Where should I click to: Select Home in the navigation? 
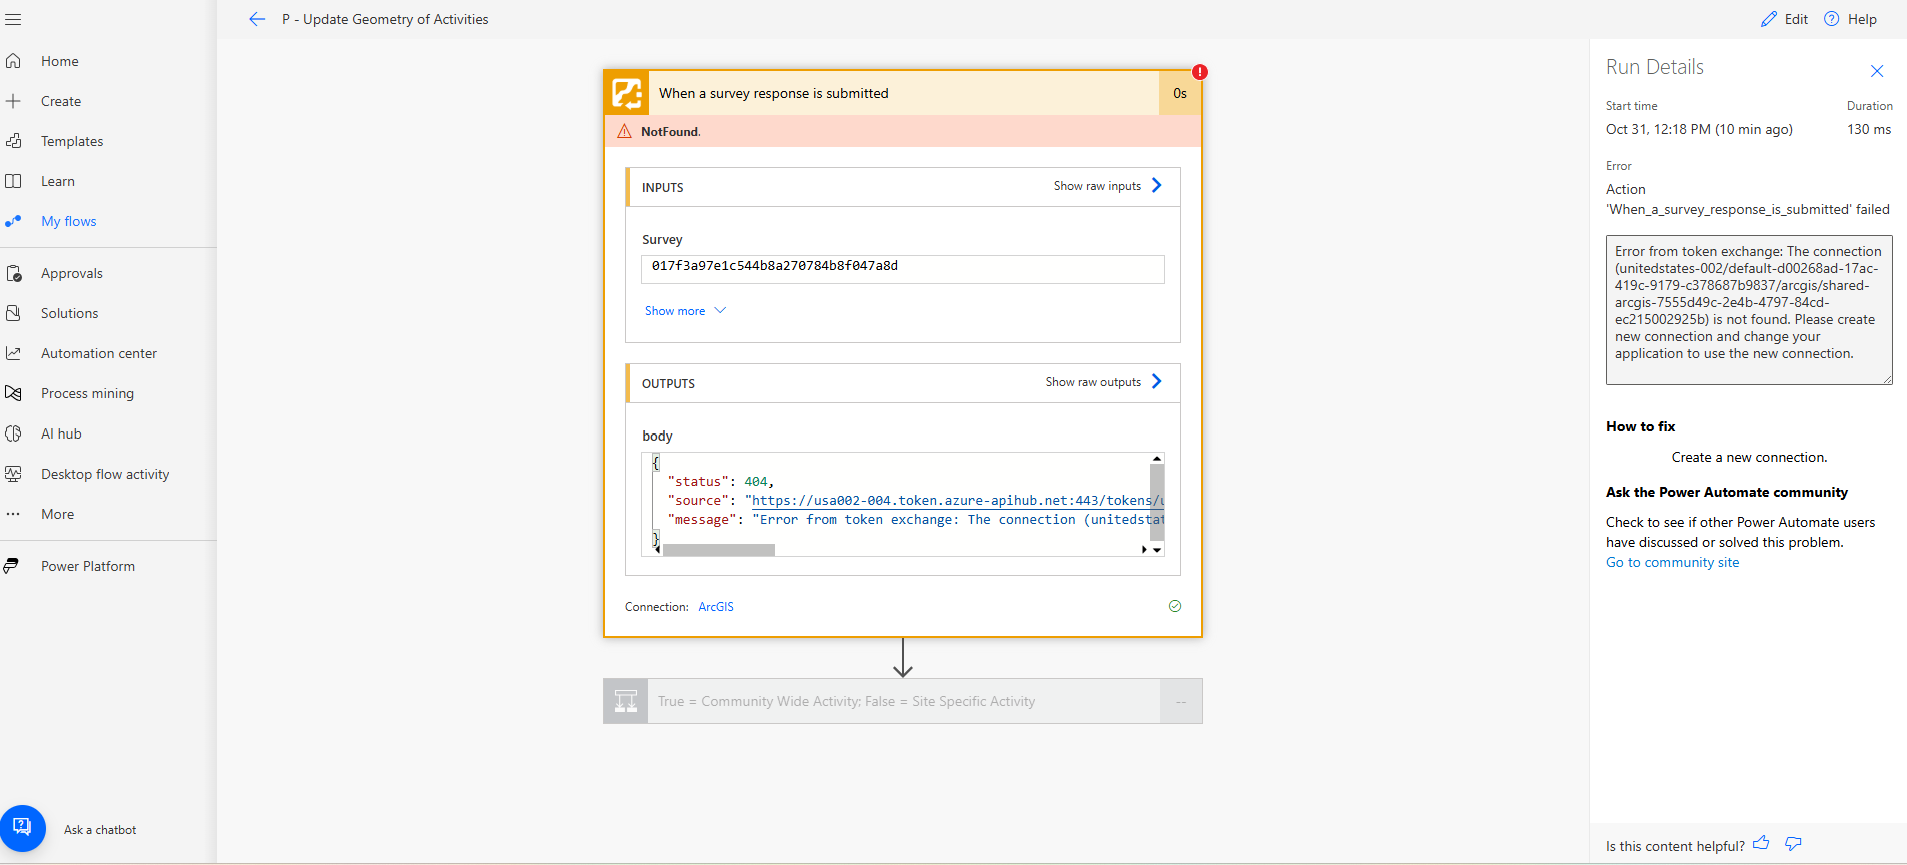pyautogui.click(x=60, y=61)
